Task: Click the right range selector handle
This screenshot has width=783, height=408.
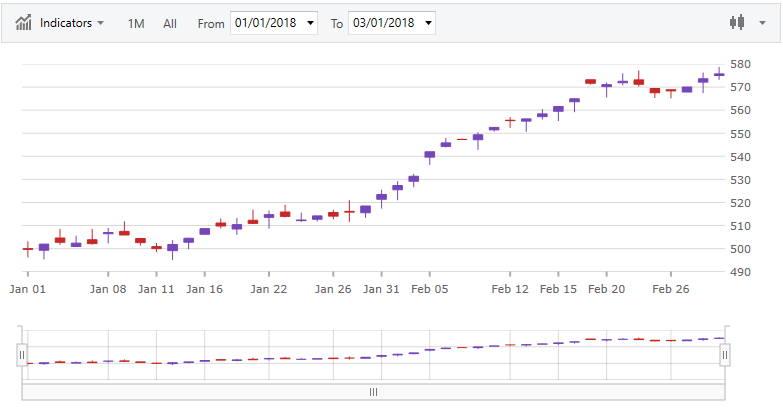Action: pos(725,354)
